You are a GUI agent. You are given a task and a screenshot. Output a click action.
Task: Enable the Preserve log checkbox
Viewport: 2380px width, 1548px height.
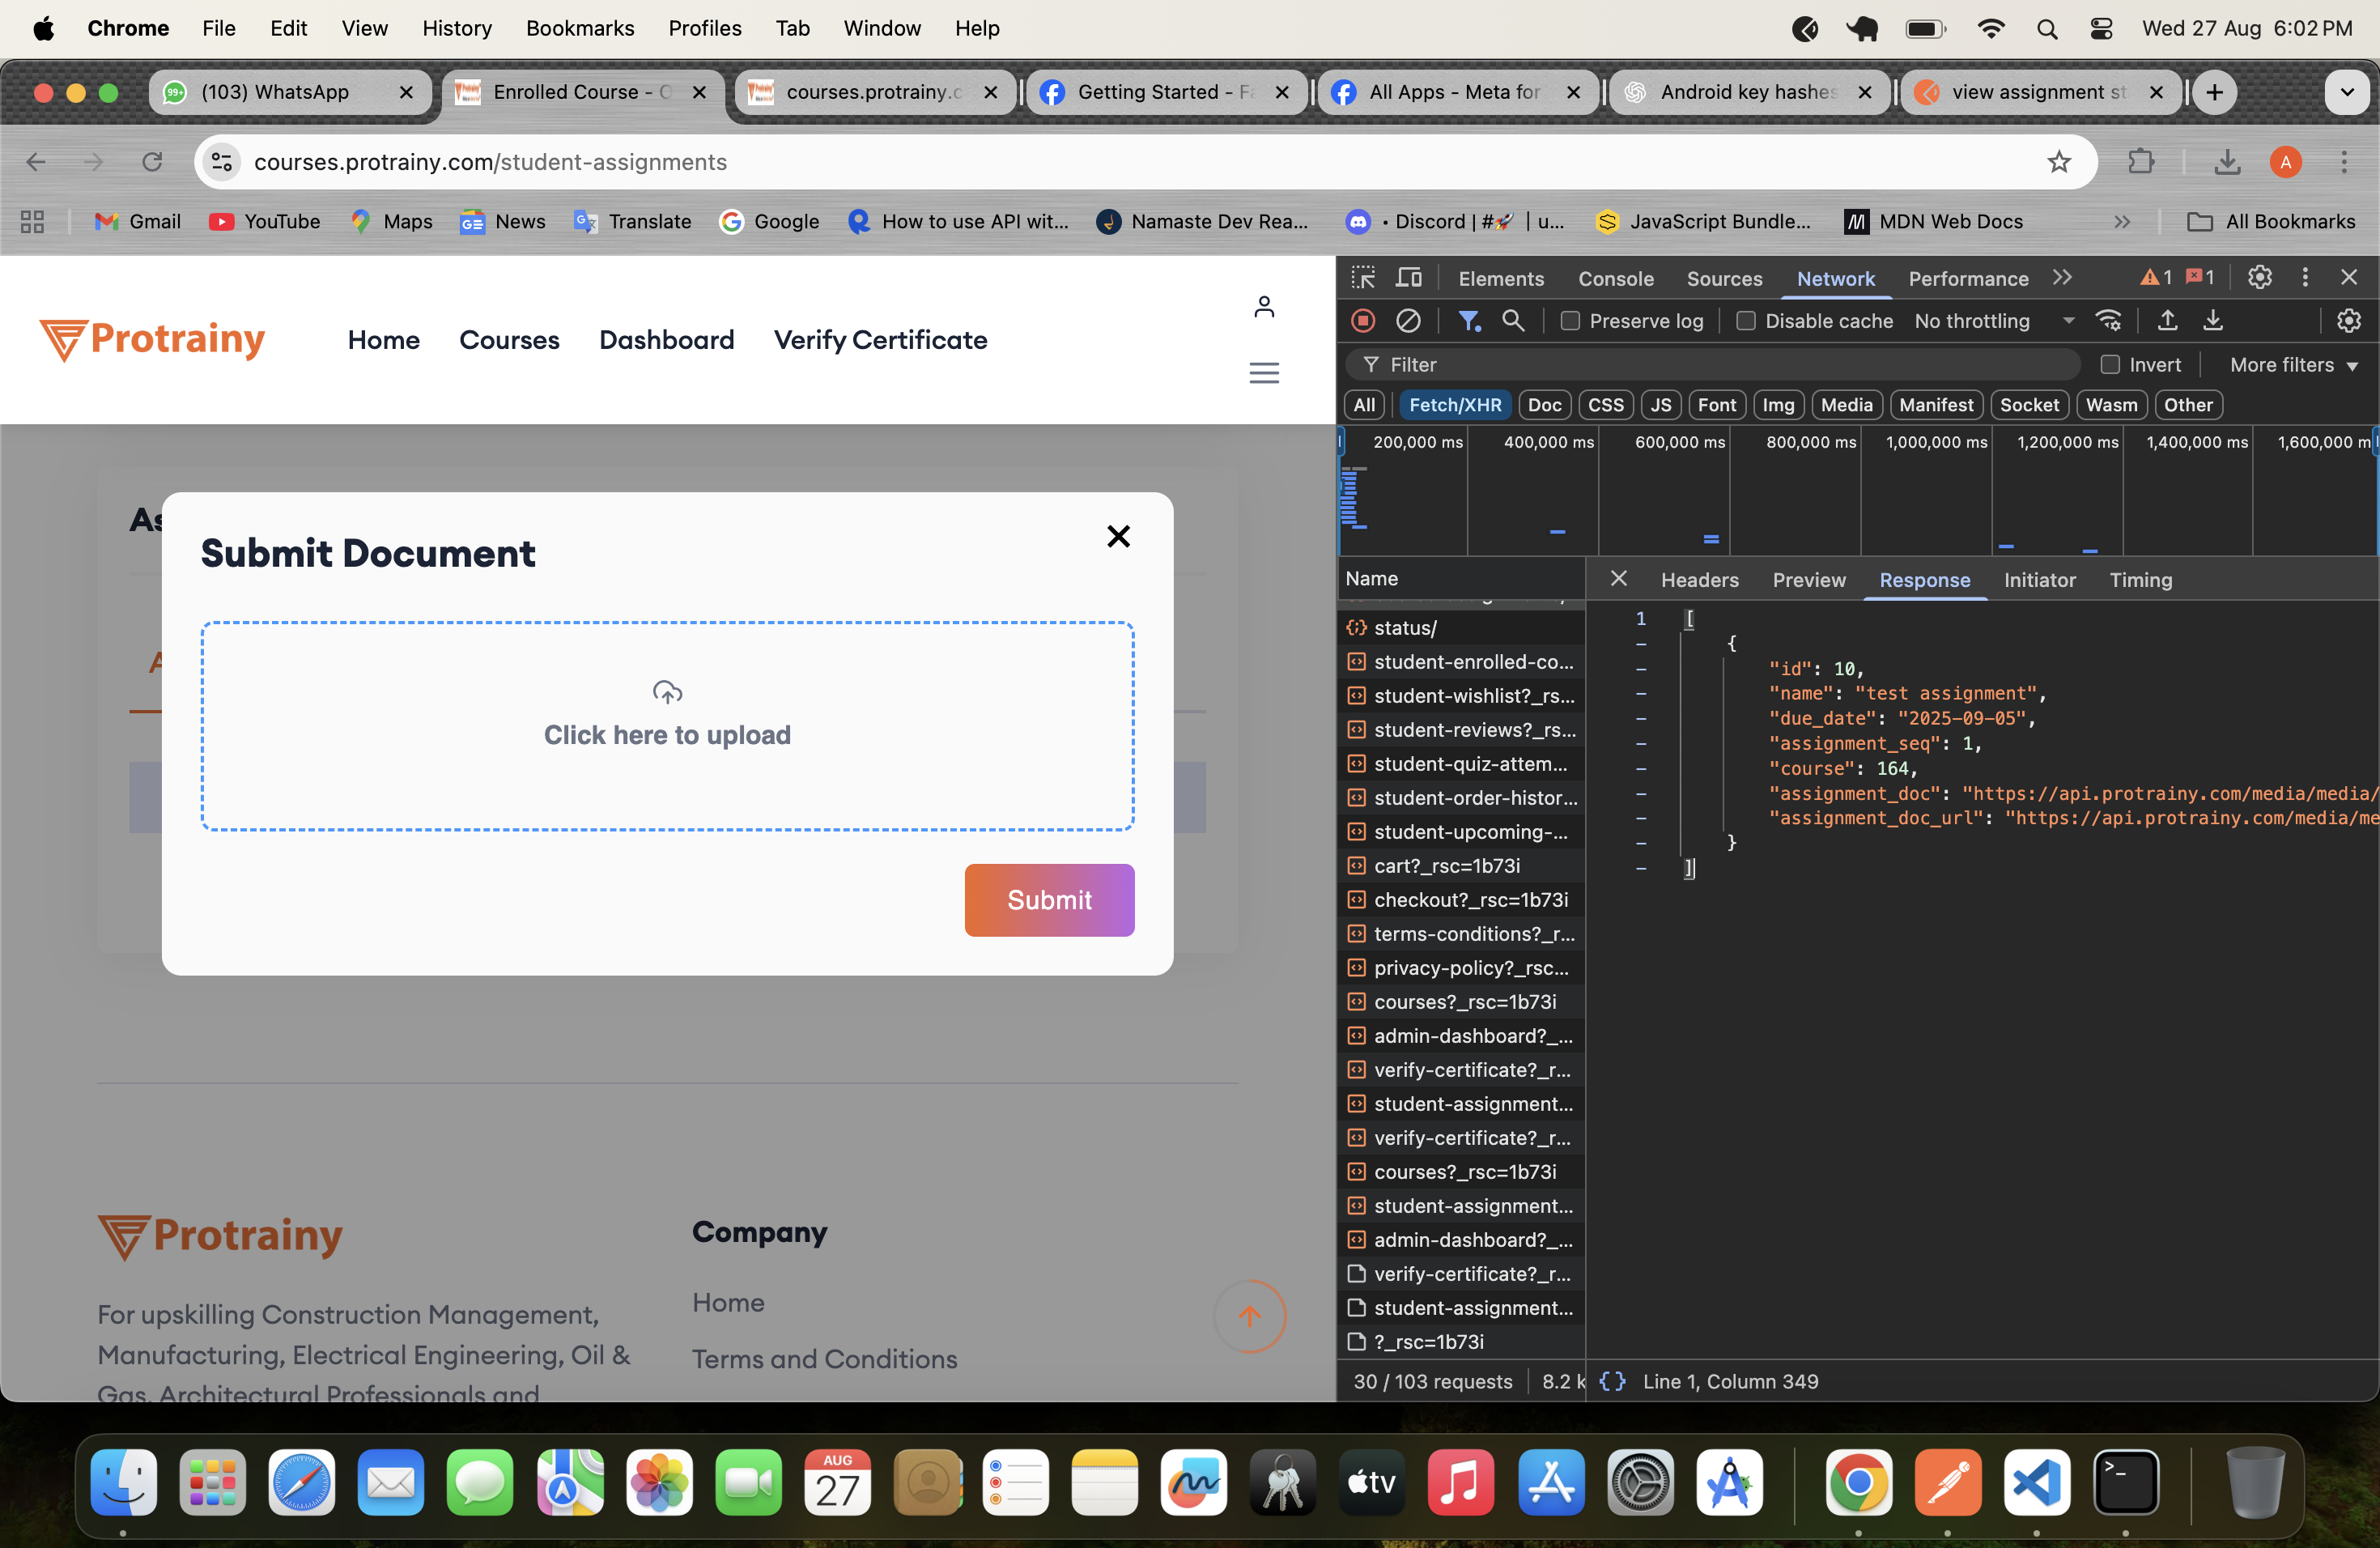pos(1570,321)
